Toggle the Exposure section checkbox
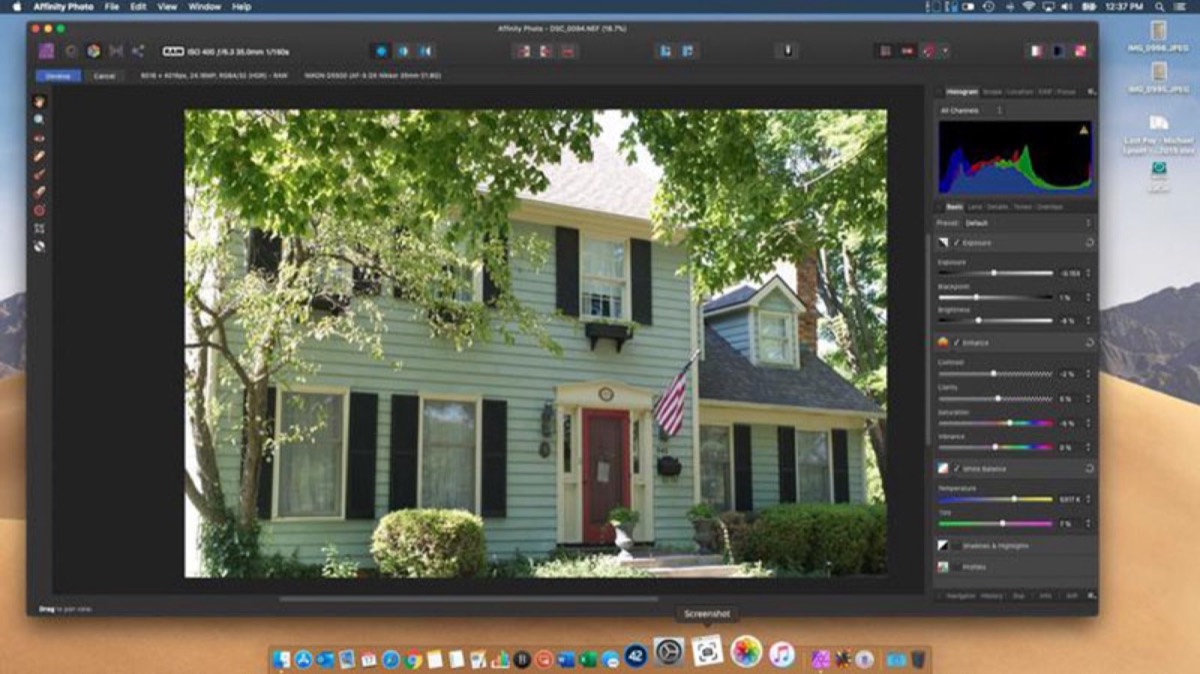 click(956, 243)
